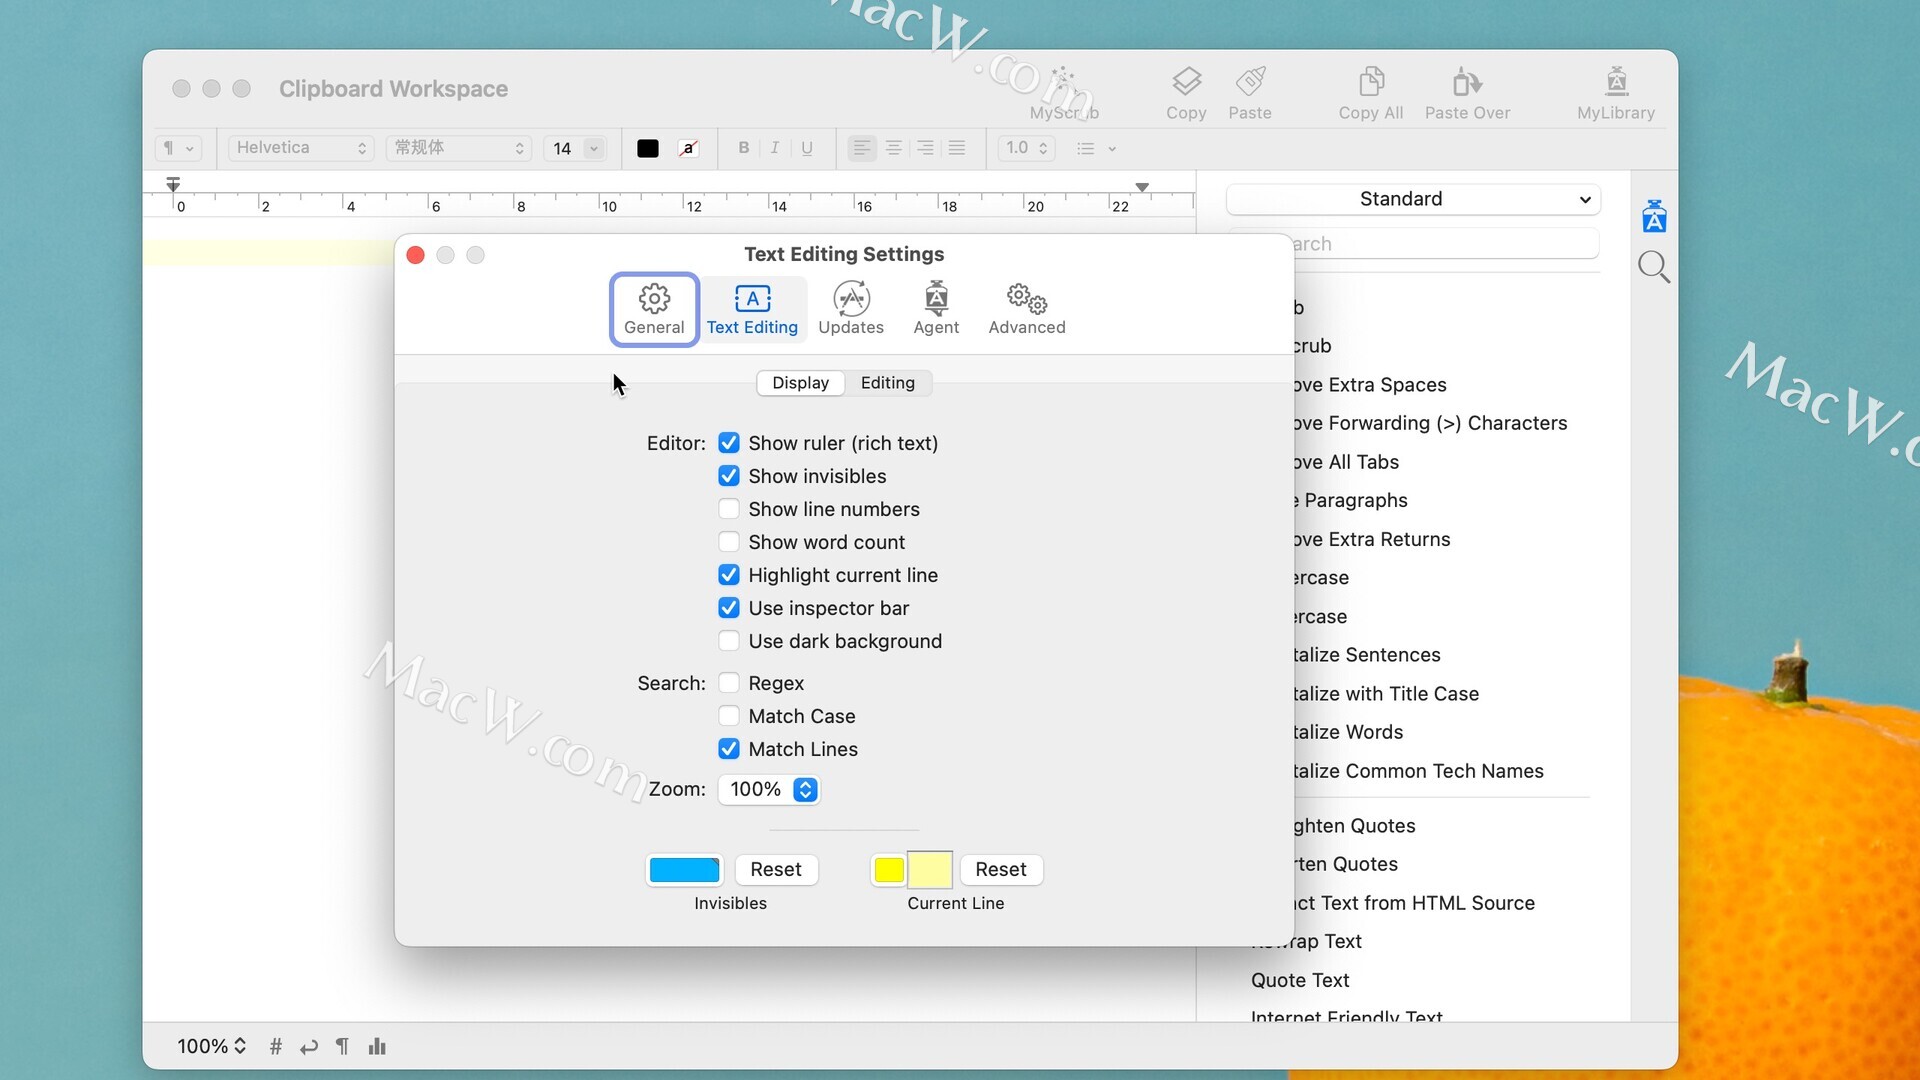This screenshot has width=1920, height=1080.
Task: Select the General settings tab
Action: pyautogui.click(x=654, y=308)
